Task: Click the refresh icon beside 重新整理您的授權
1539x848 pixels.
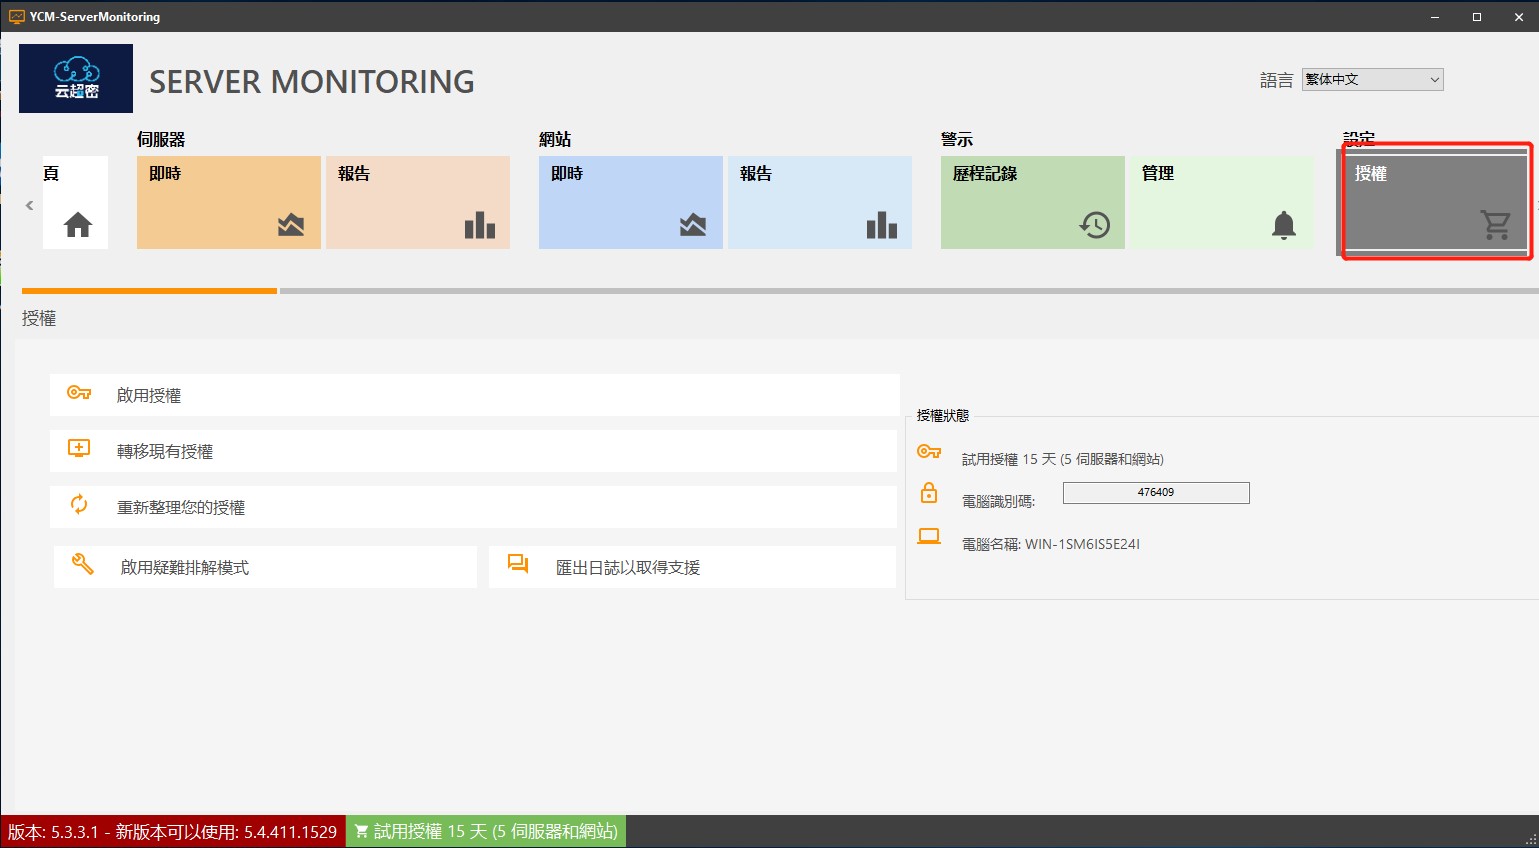Action: (79, 504)
